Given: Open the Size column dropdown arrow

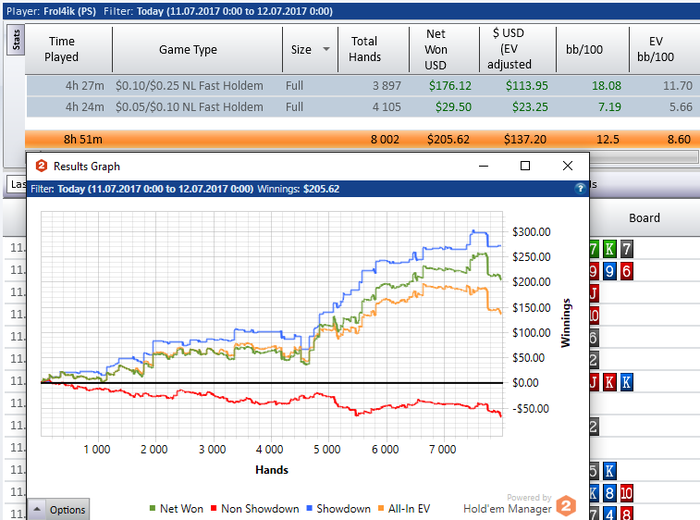Looking at the screenshot, I should 326,49.
